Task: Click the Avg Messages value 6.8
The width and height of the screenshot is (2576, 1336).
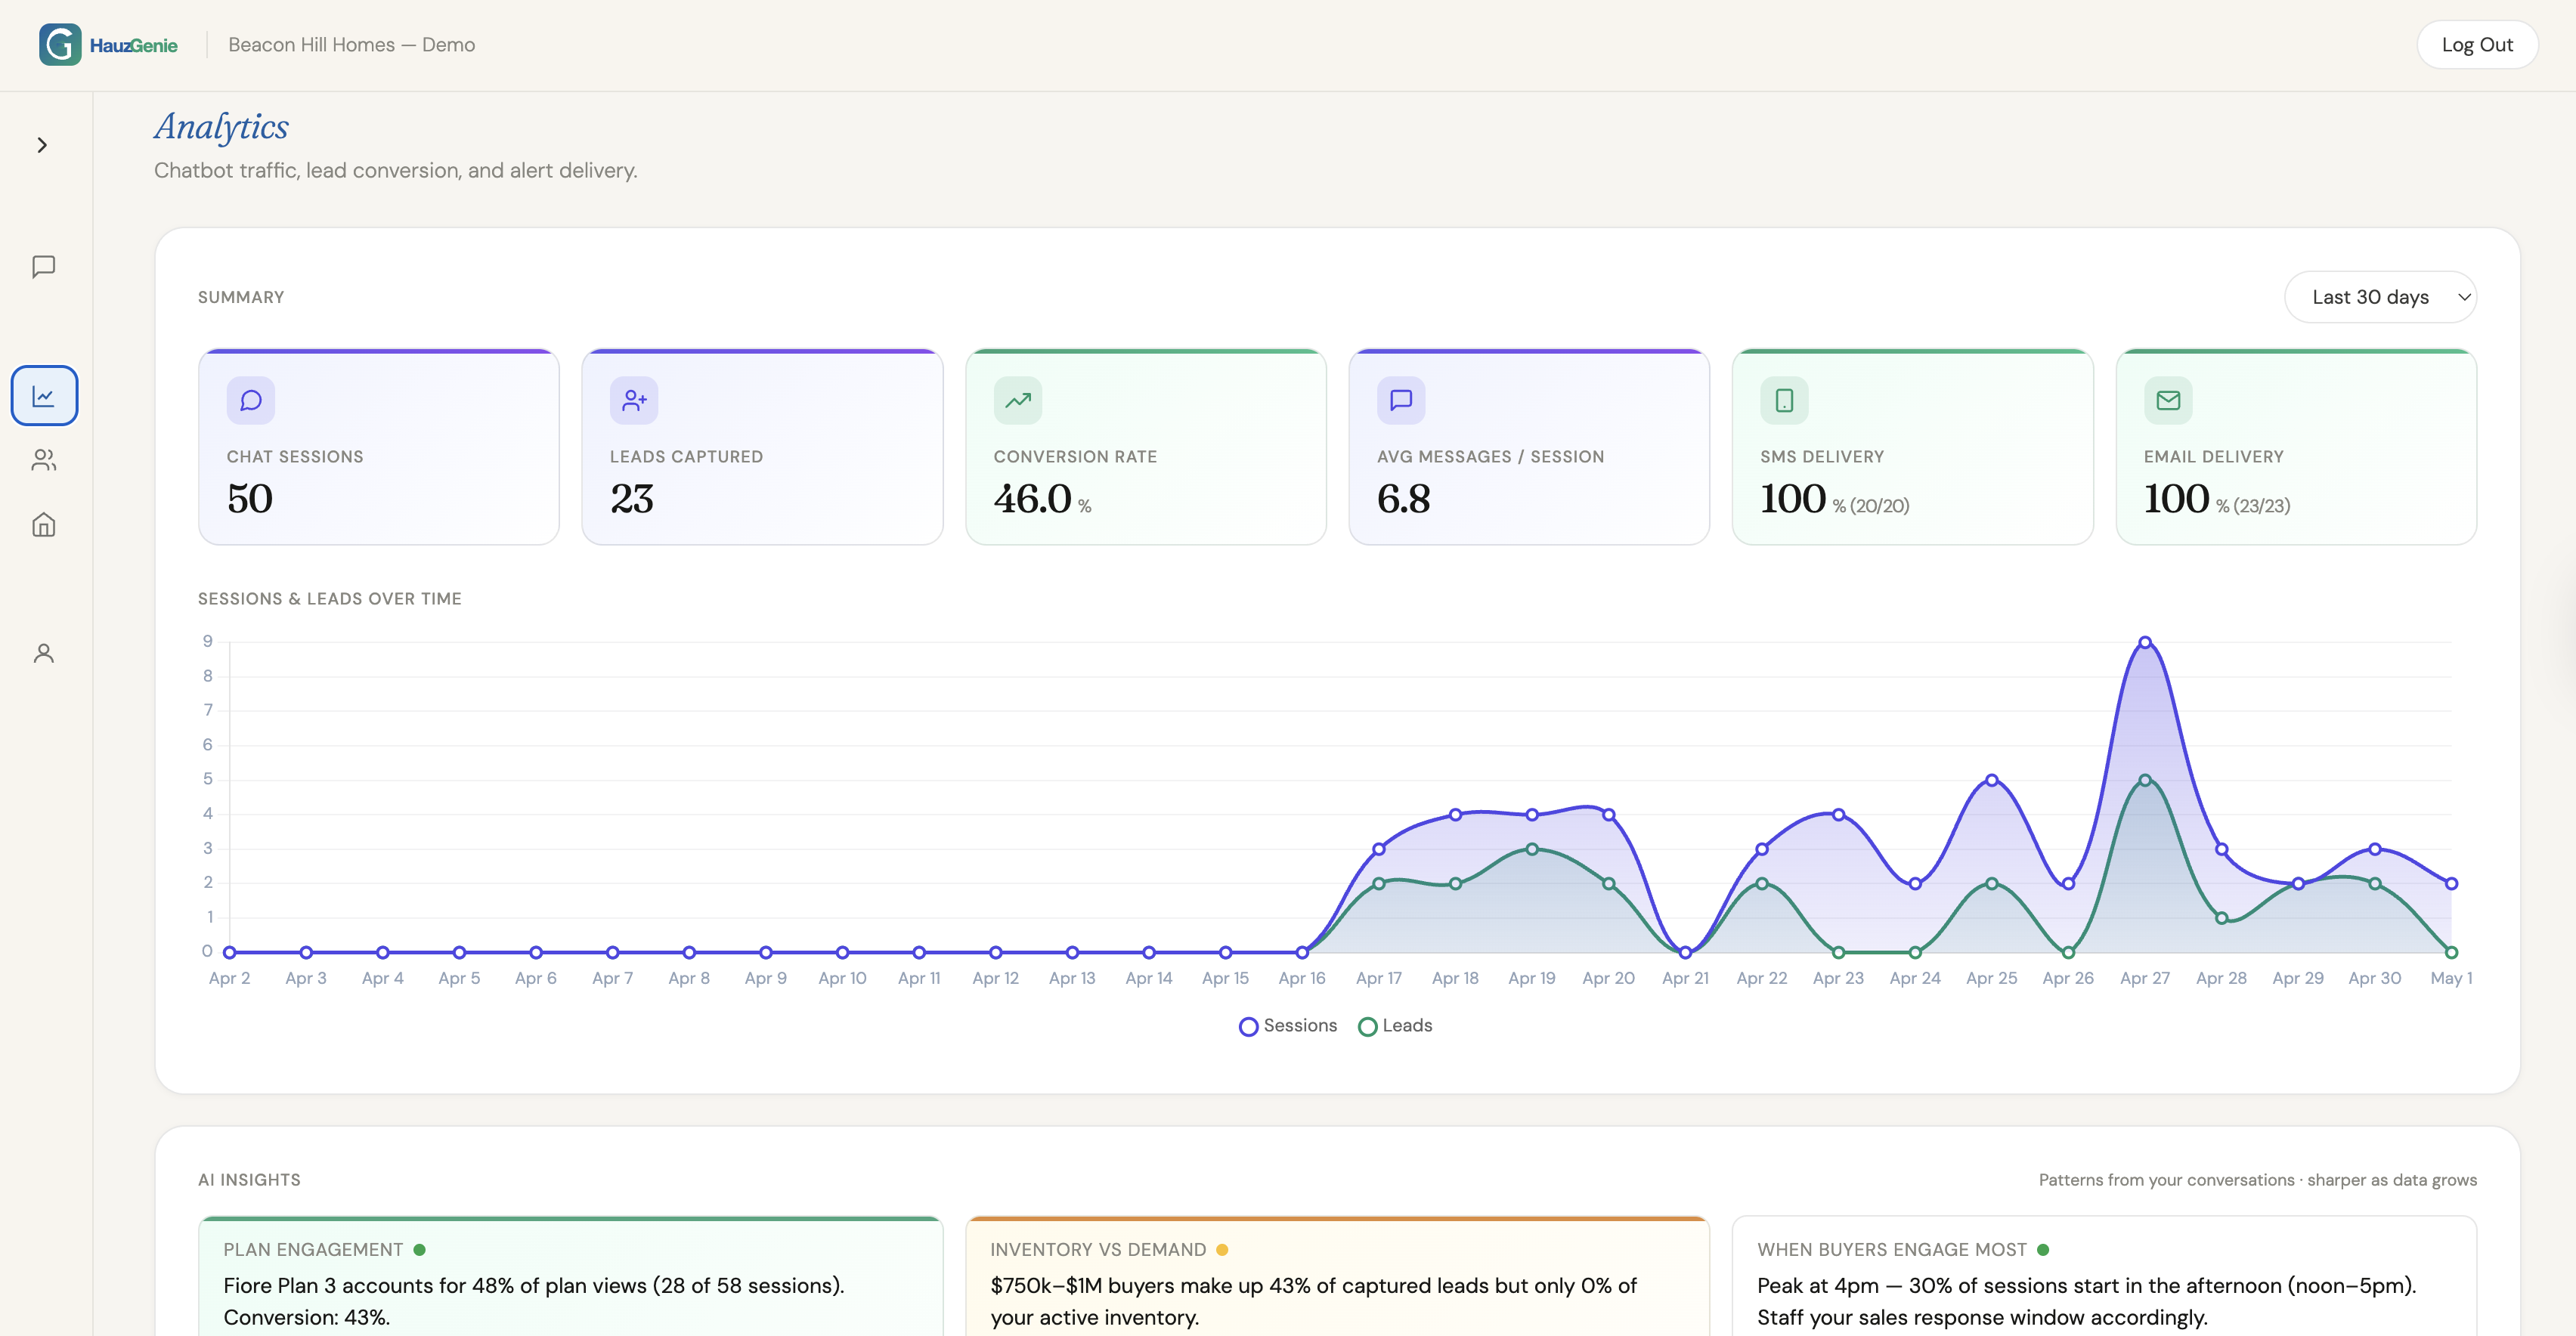Action: pos(1404,499)
